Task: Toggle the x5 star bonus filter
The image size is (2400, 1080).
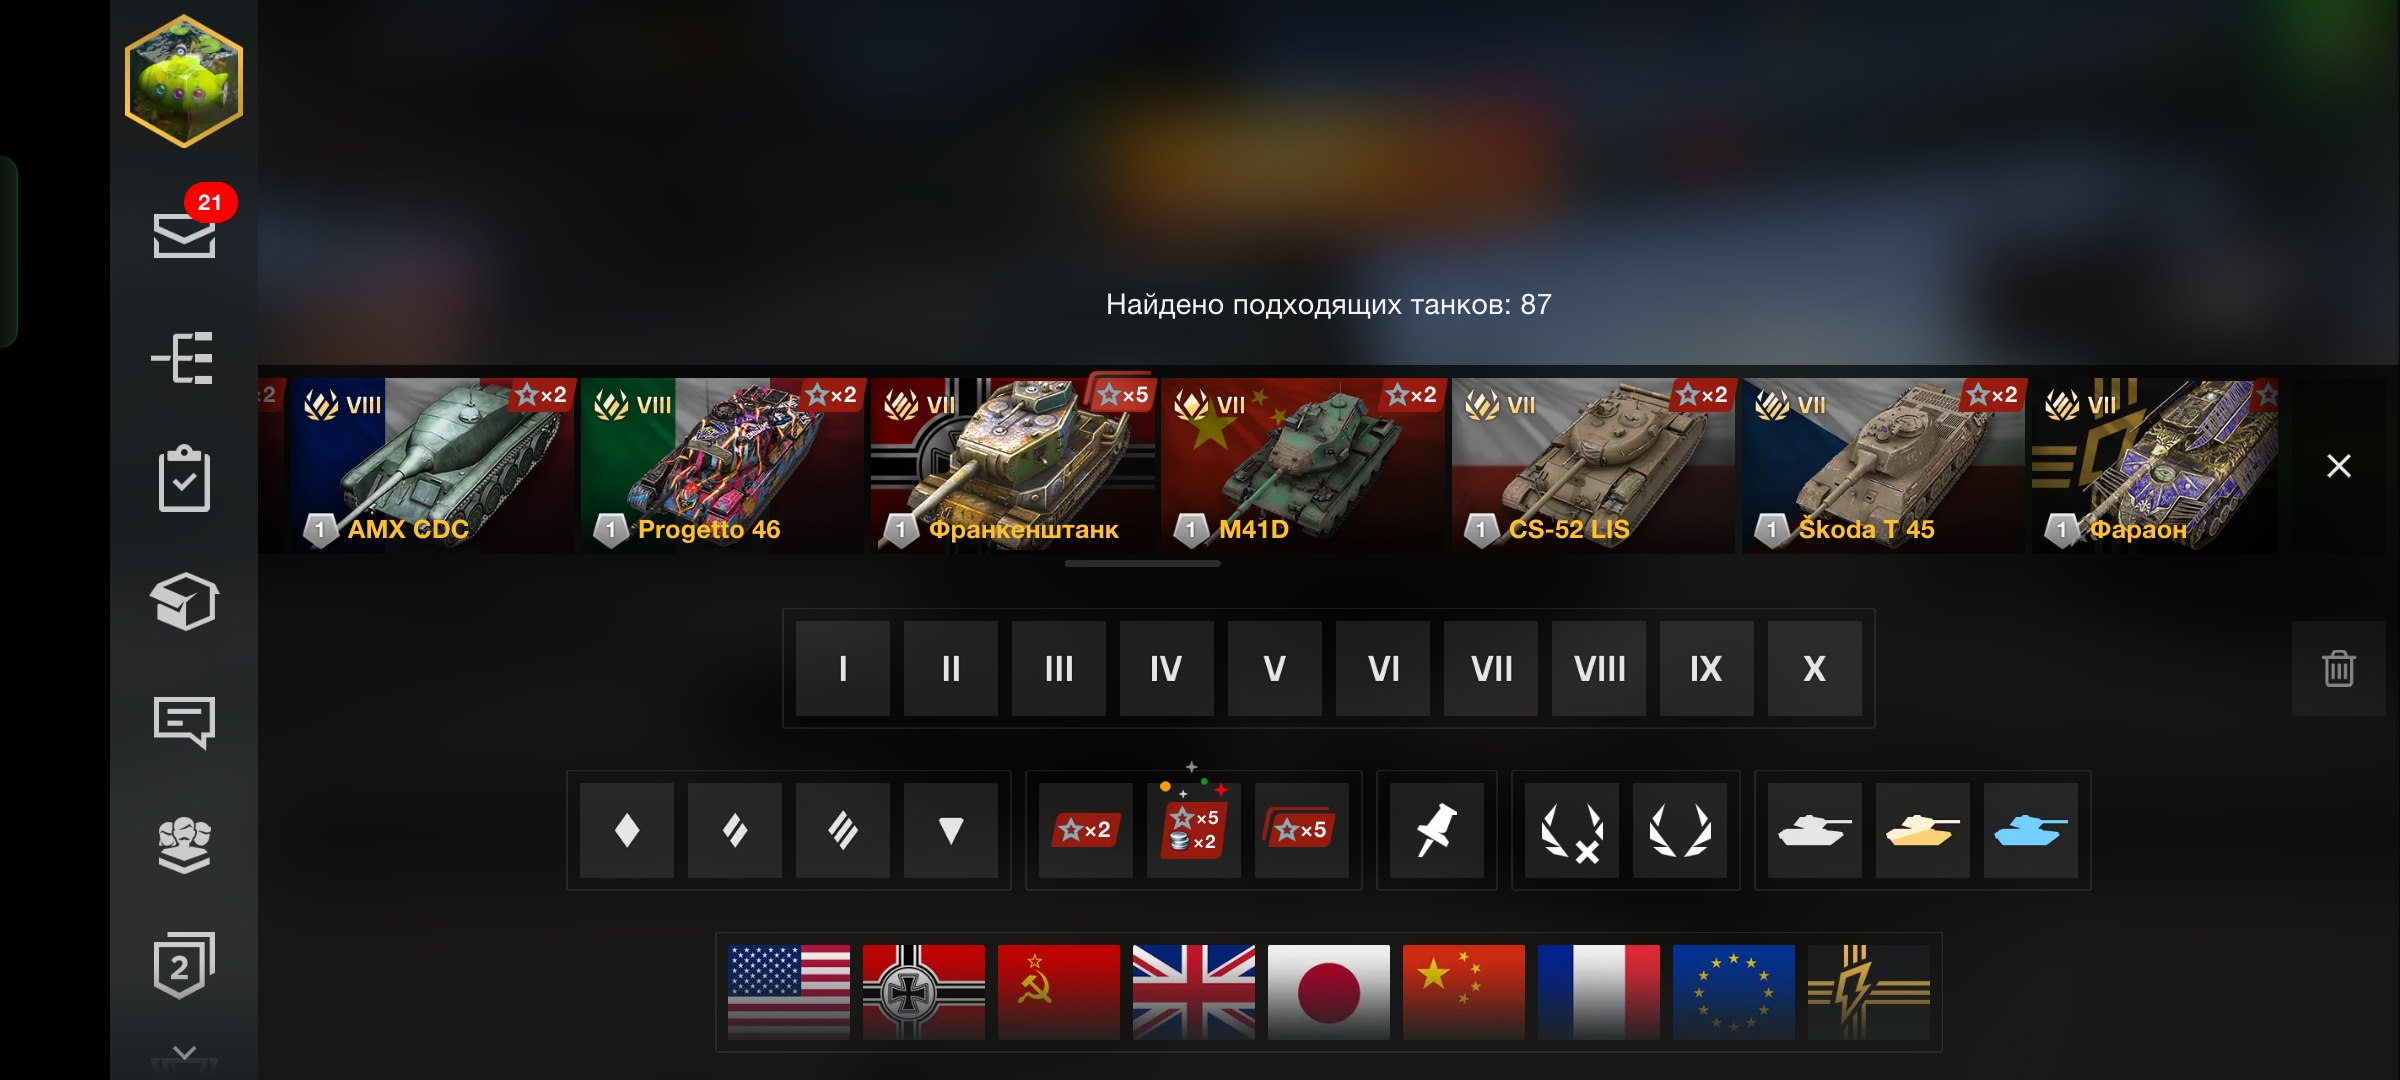Action: pos(1302,830)
